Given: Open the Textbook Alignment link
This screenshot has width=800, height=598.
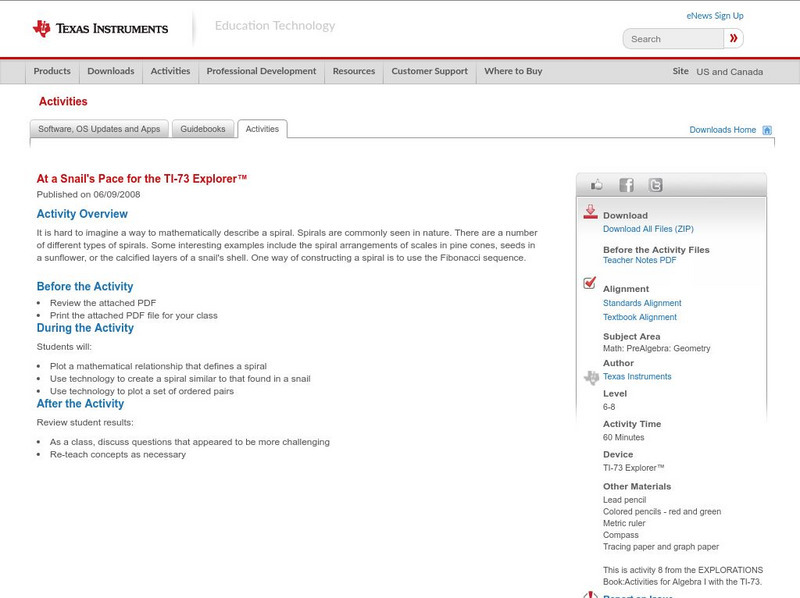Looking at the screenshot, I should [640, 317].
